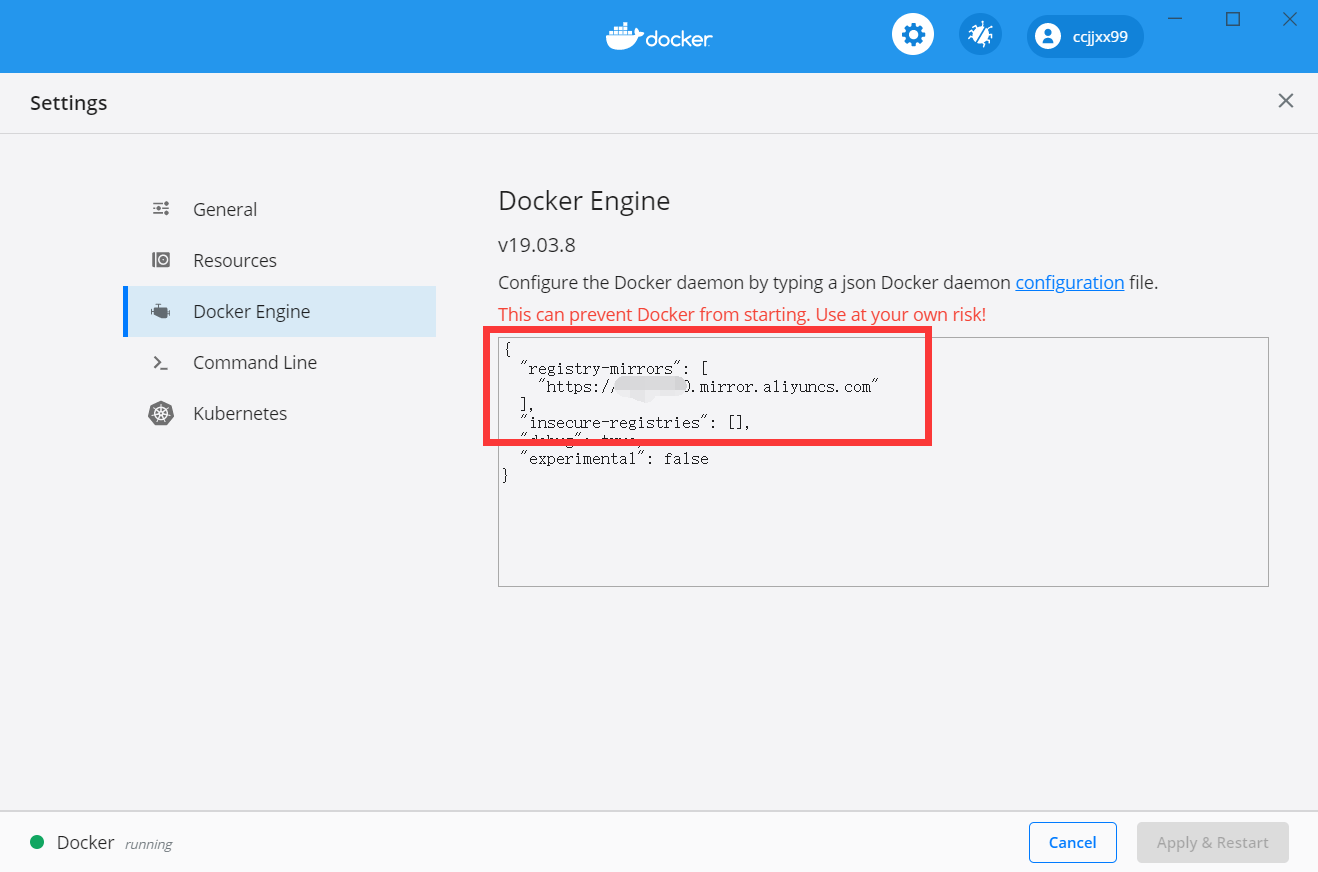The width and height of the screenshot is (1318, 872).
Task: Open the settings gear in the title bar
Action: [x=912, y=33]
